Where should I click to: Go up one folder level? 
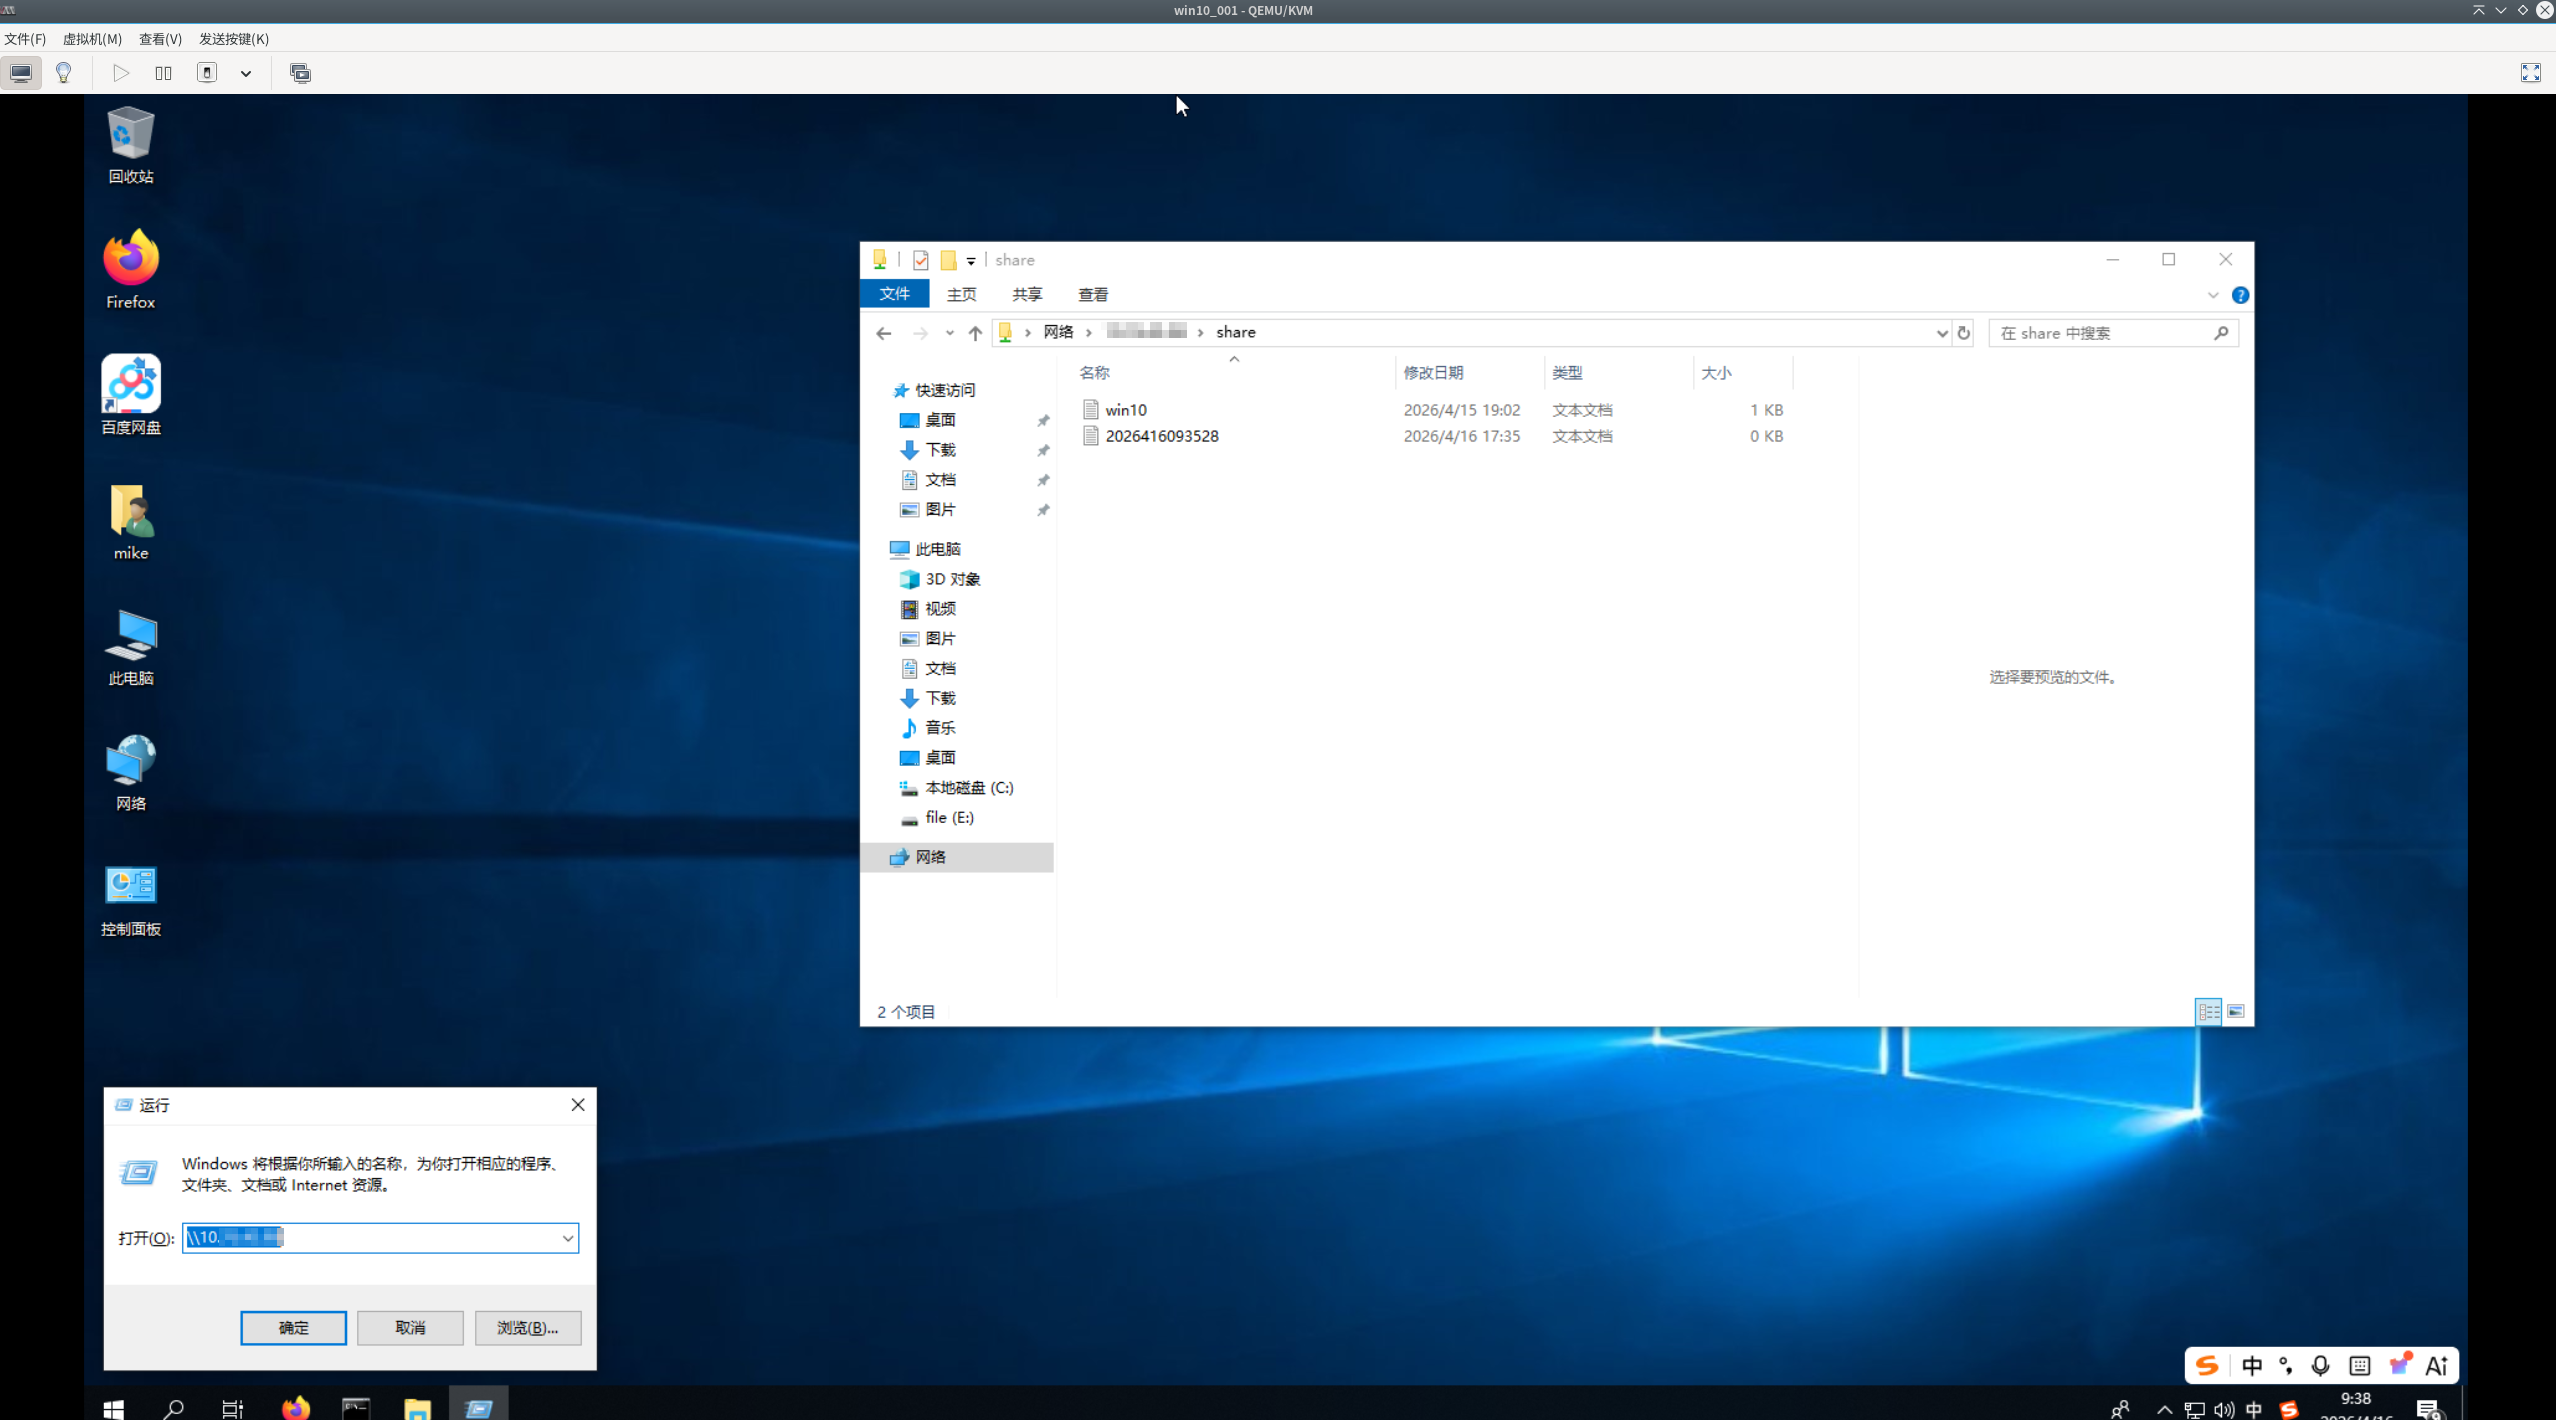[975, 333]
